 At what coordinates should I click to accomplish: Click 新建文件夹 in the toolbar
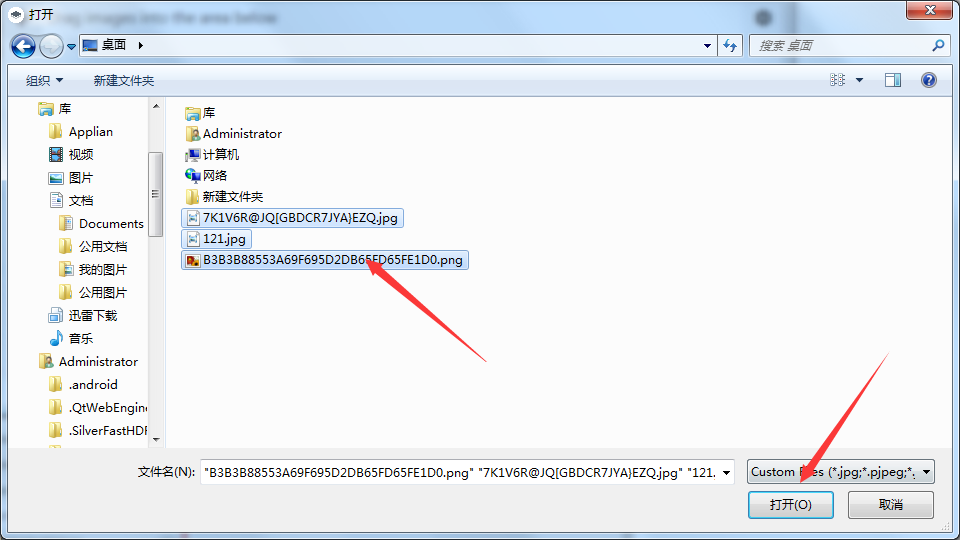(124, 80)
